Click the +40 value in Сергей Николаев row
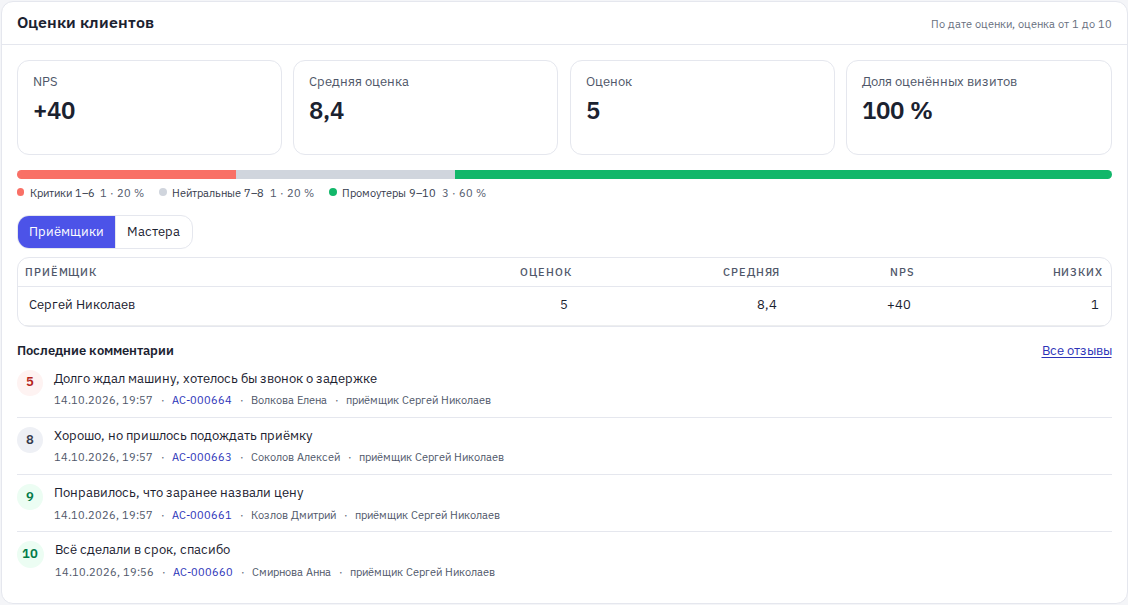 [x=899, y=305]
